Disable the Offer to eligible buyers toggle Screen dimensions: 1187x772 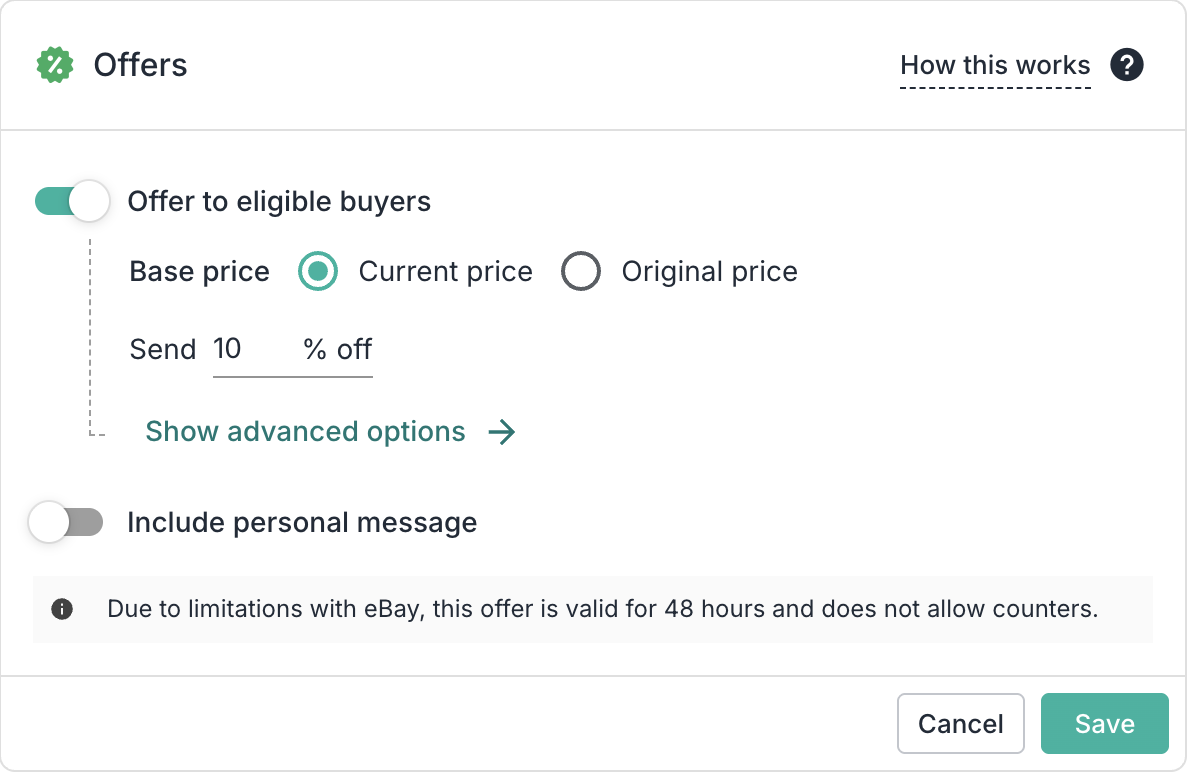(x=71, y=201)
